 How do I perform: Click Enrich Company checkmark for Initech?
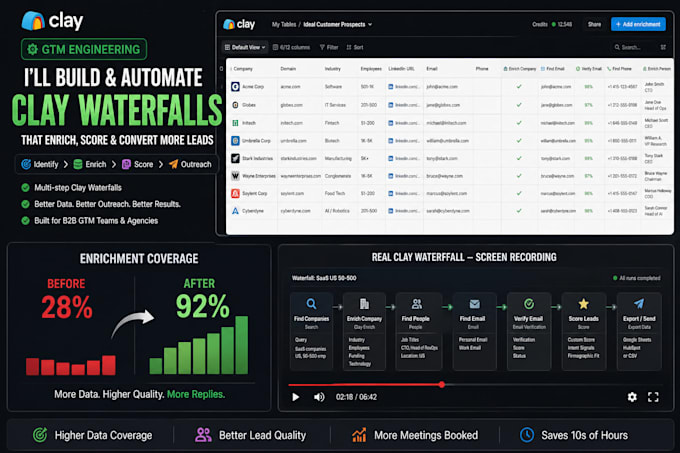519,123
